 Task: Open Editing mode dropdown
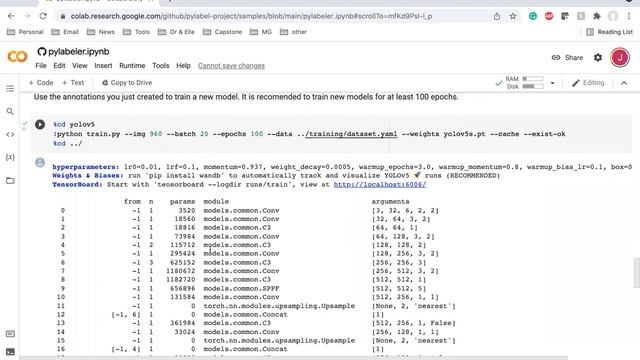[588, 83]
